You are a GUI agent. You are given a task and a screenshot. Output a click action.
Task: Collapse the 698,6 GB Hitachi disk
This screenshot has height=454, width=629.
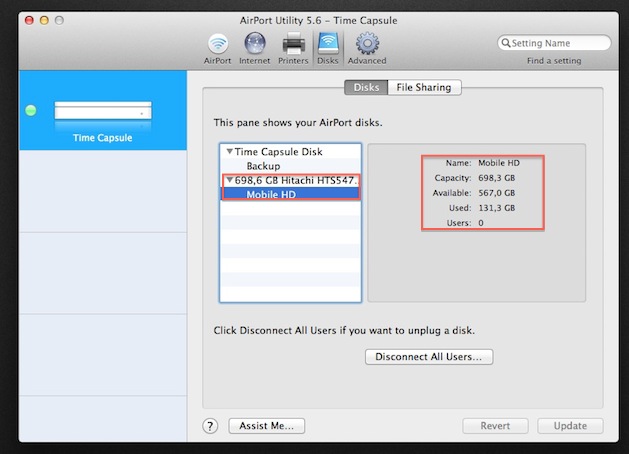point(229,180)
